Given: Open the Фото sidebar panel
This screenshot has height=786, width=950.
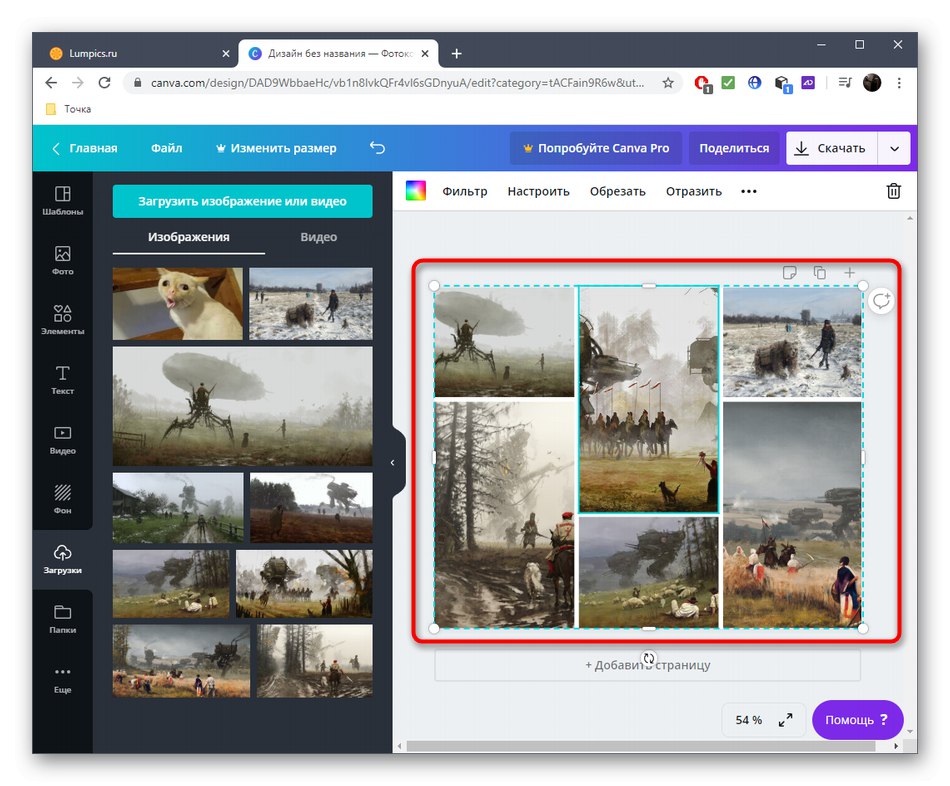Looking at the screenshot, I should tap(62, 261).
